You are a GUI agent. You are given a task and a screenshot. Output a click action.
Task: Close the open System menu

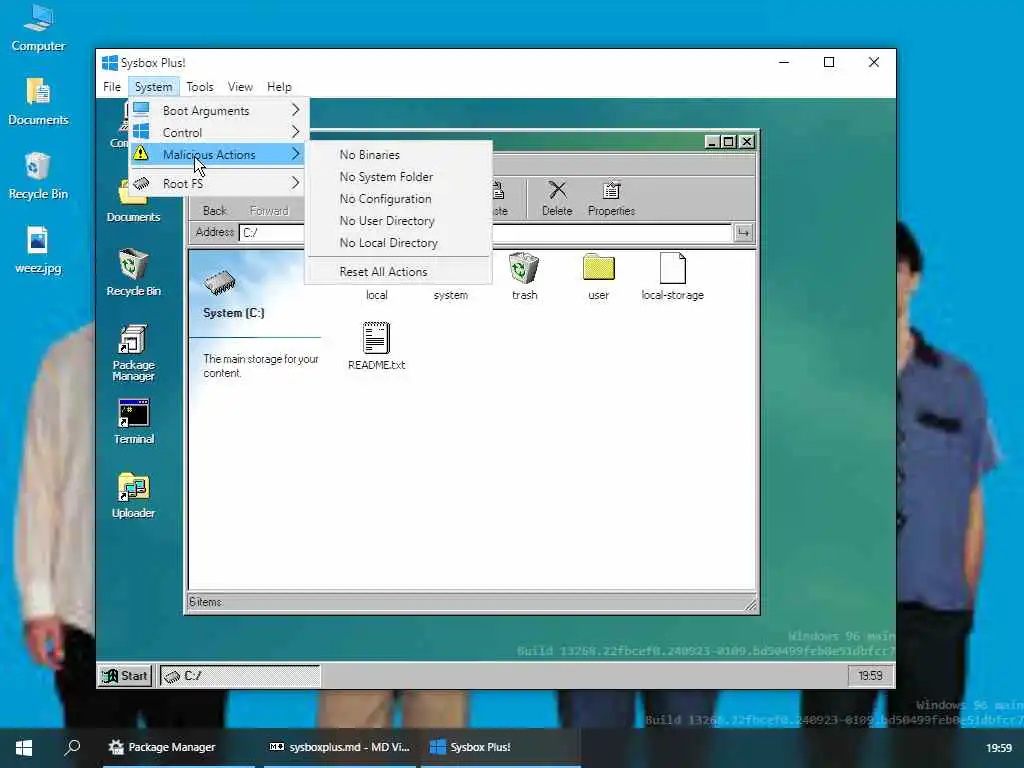[x=153, y=87]
